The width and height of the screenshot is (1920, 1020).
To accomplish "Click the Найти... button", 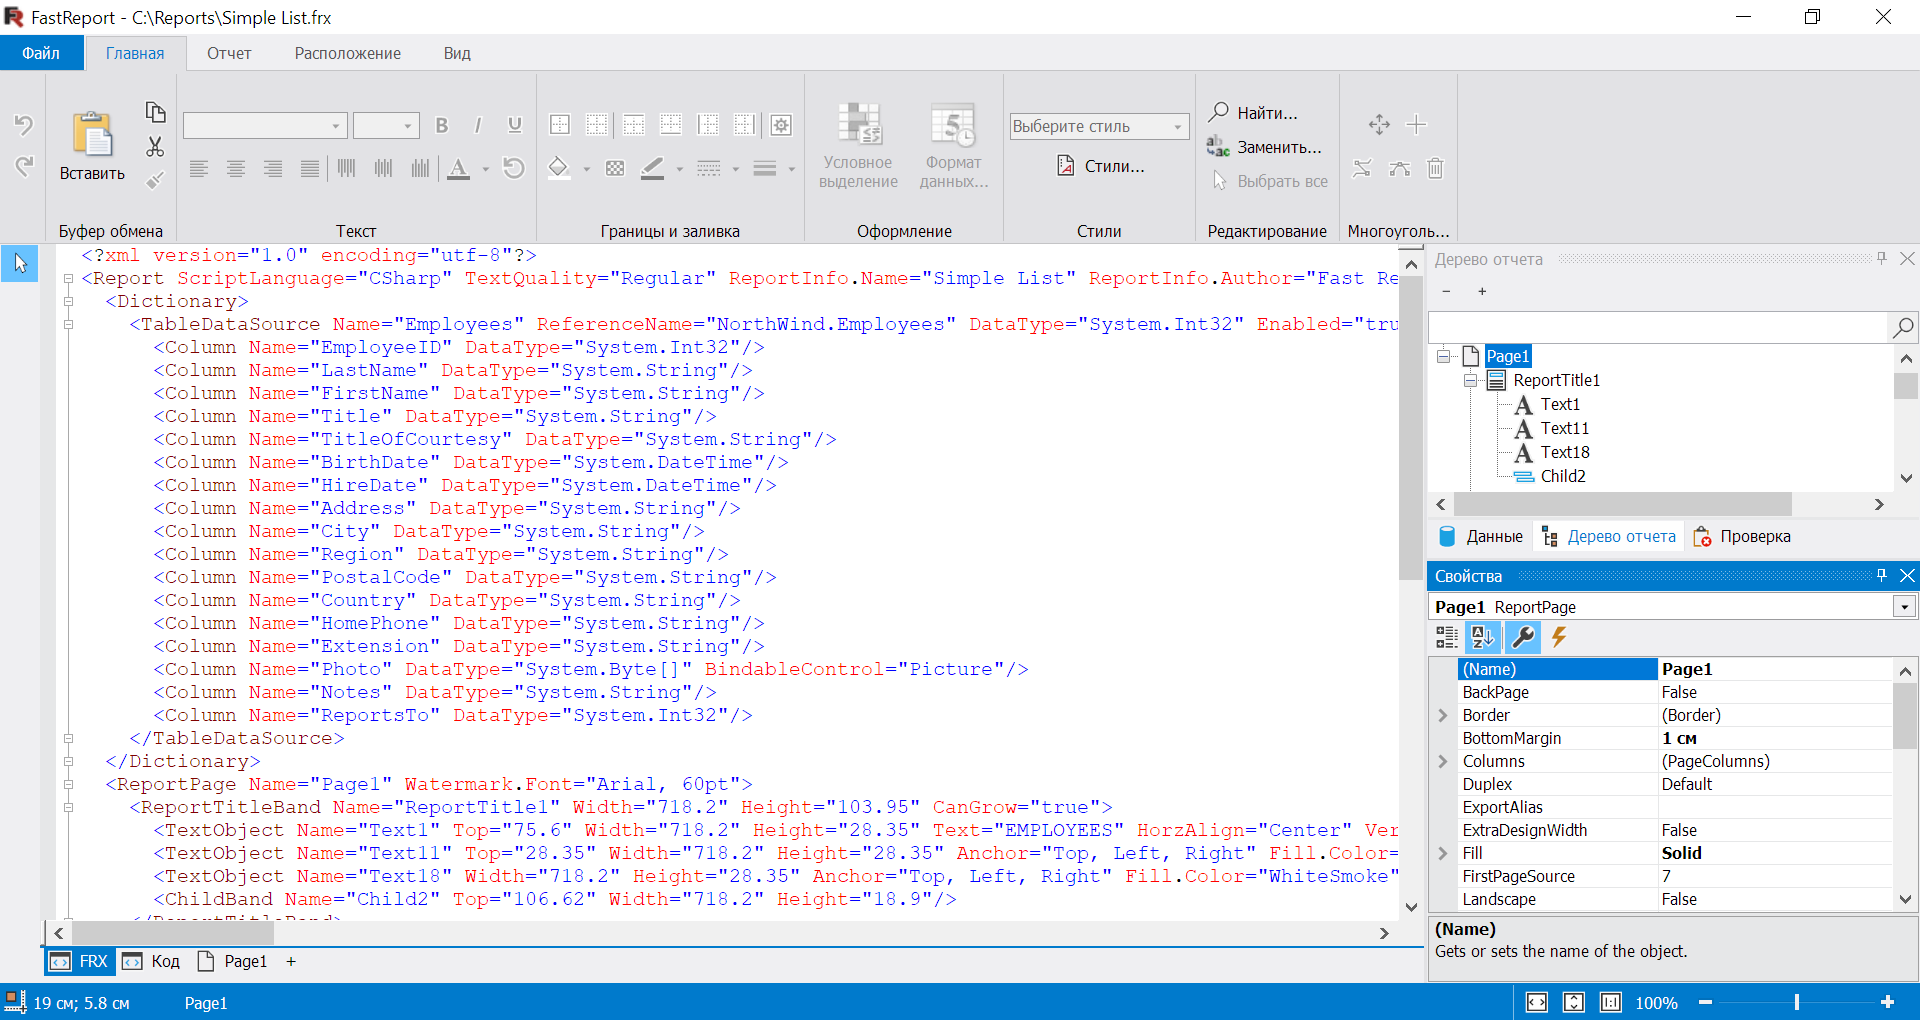I will [x=1254, y=113].
